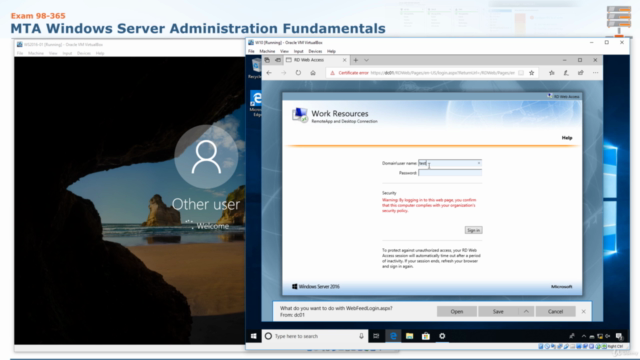Open a new Edge tab
Screen dimensions: 640x360
tap(356, 60)
